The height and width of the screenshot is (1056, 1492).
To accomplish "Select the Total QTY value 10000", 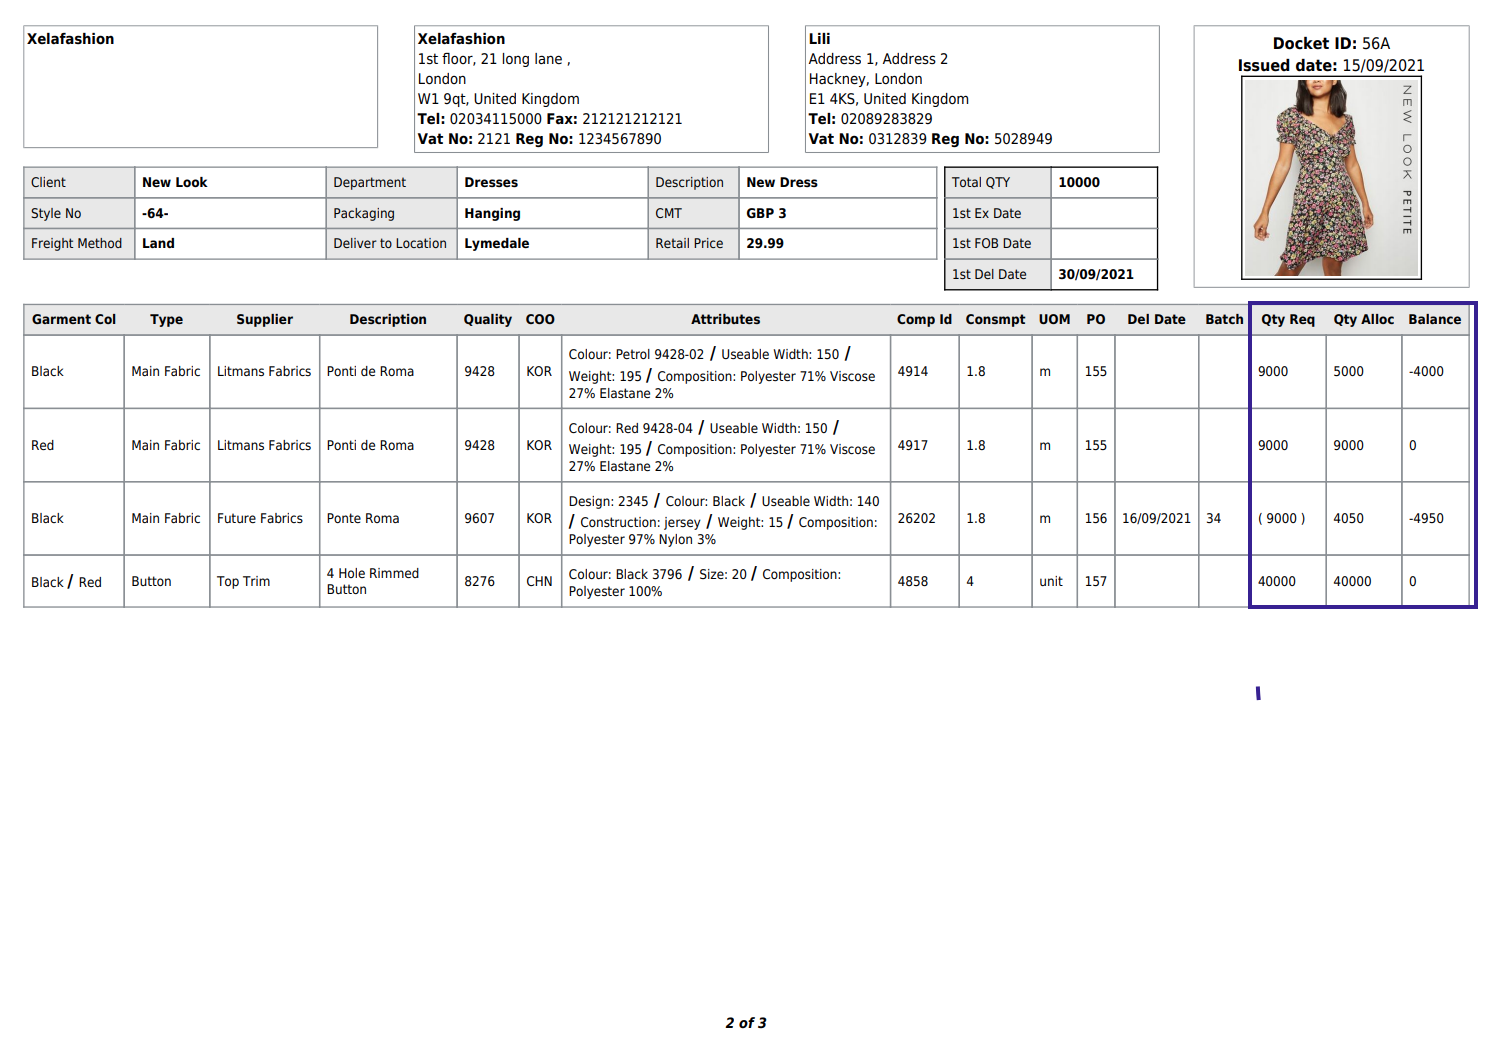I will tap(1078, 183).
